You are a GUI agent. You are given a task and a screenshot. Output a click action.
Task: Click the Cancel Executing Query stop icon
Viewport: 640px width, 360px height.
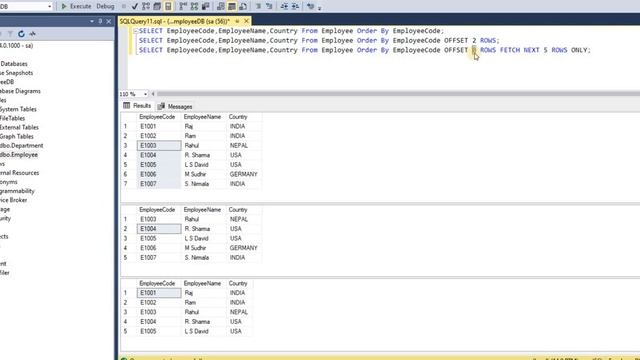click(x=124, y=7)
